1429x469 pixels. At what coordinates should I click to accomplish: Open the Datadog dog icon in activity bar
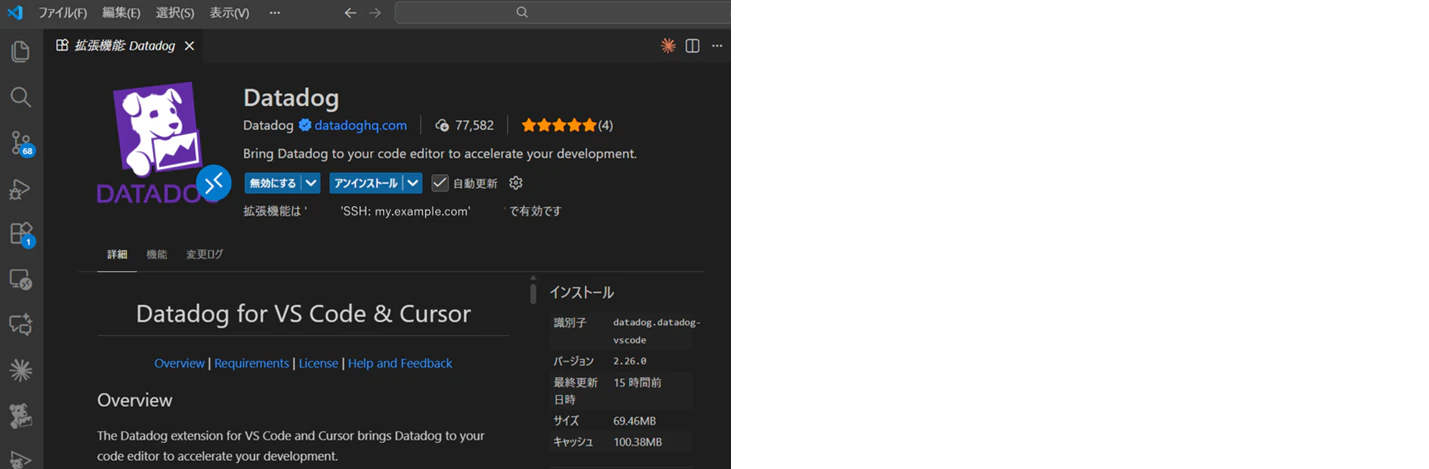coord(20,415)
